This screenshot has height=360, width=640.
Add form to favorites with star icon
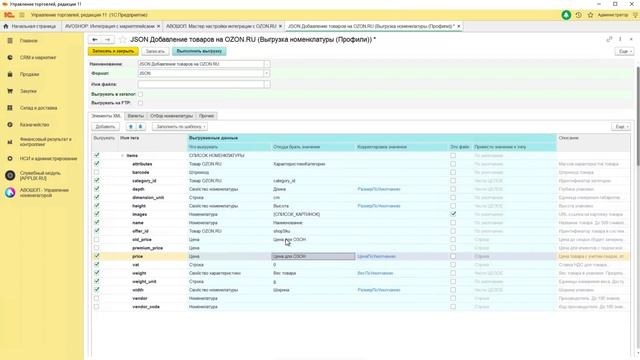tap(122, 40)
